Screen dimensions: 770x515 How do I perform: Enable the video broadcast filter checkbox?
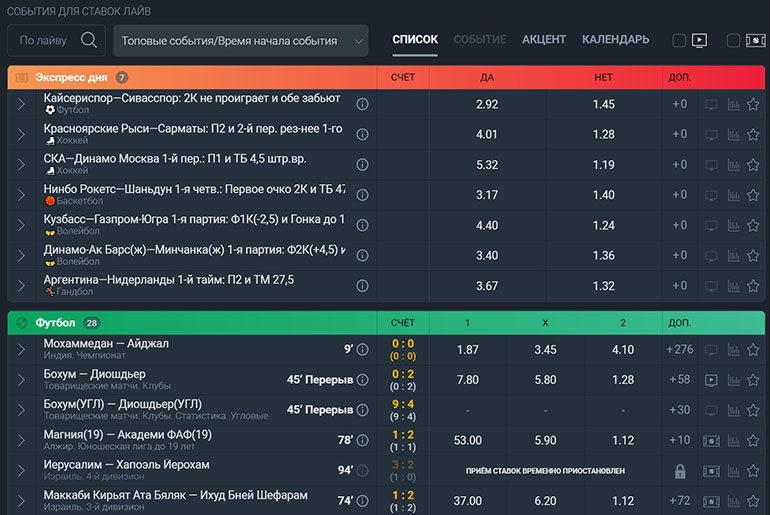tap(679, 41)
